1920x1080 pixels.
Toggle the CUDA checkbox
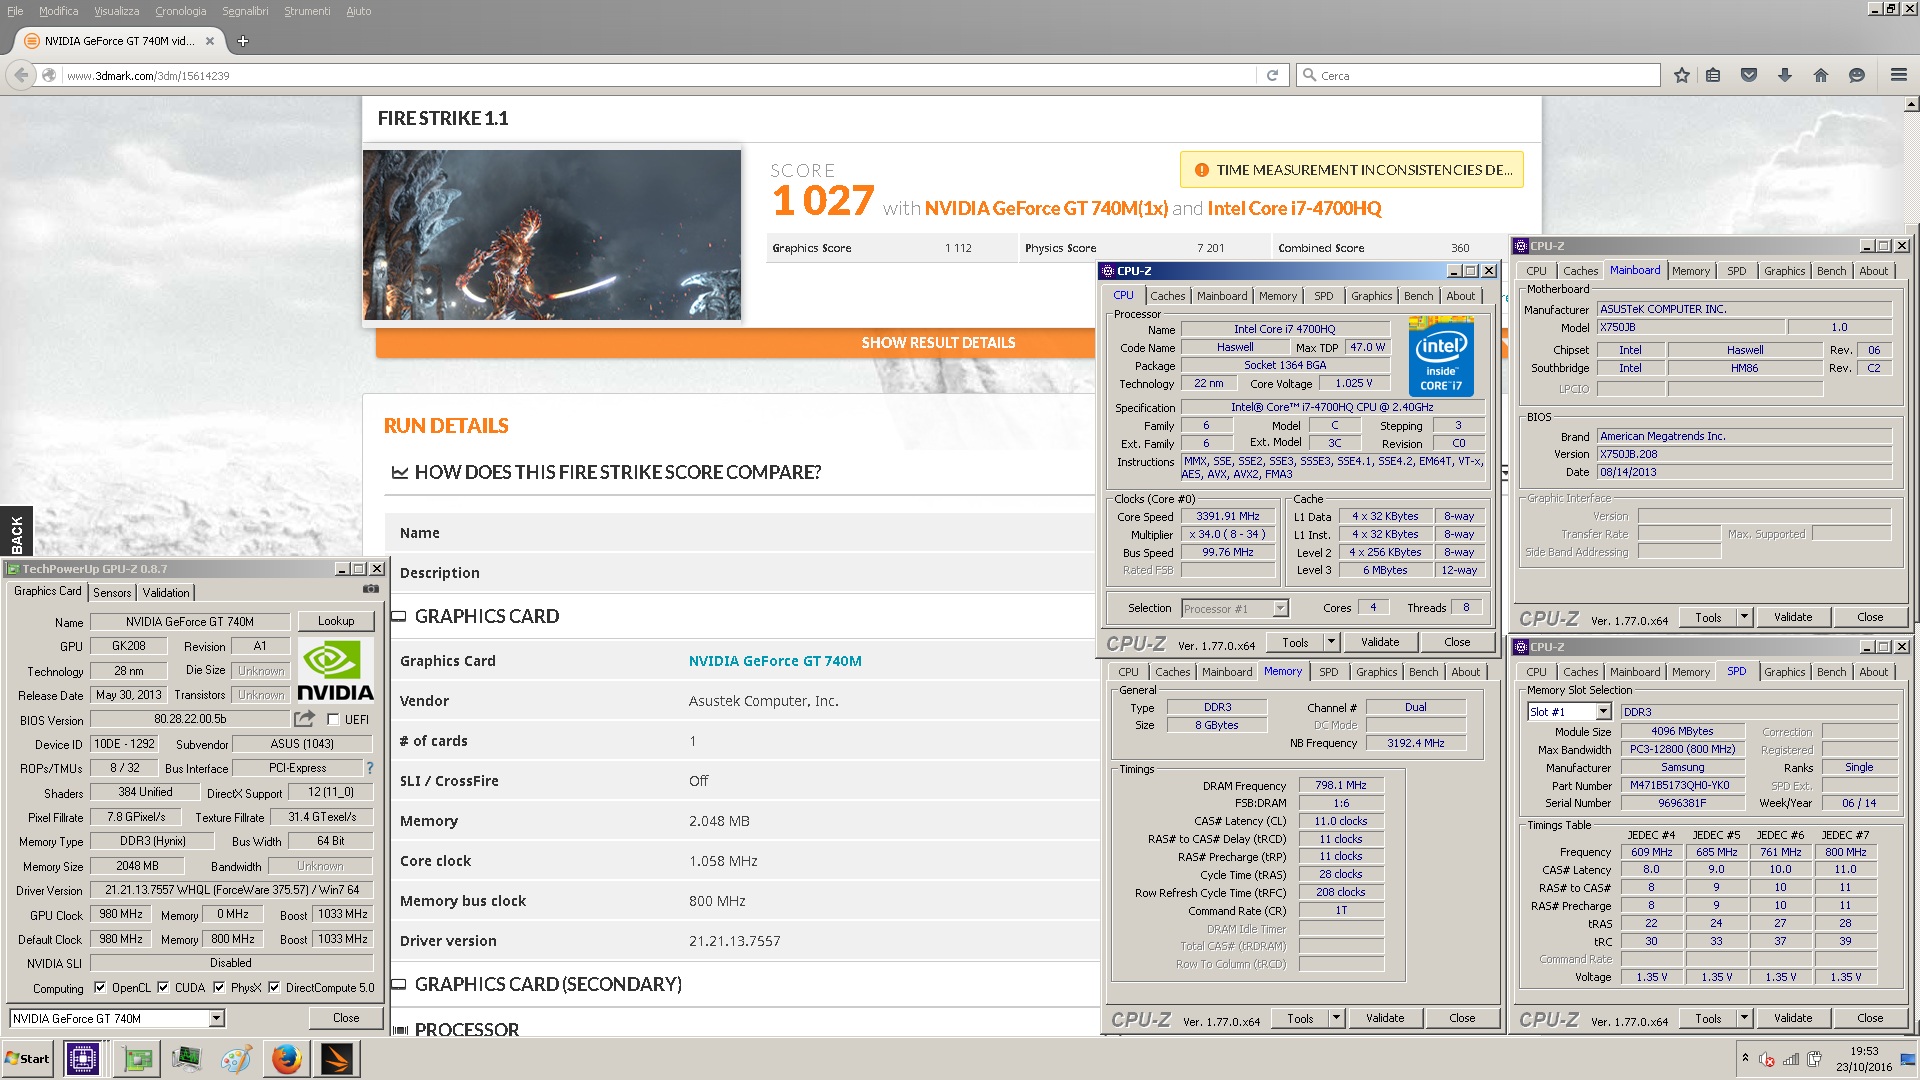point(163,988)
